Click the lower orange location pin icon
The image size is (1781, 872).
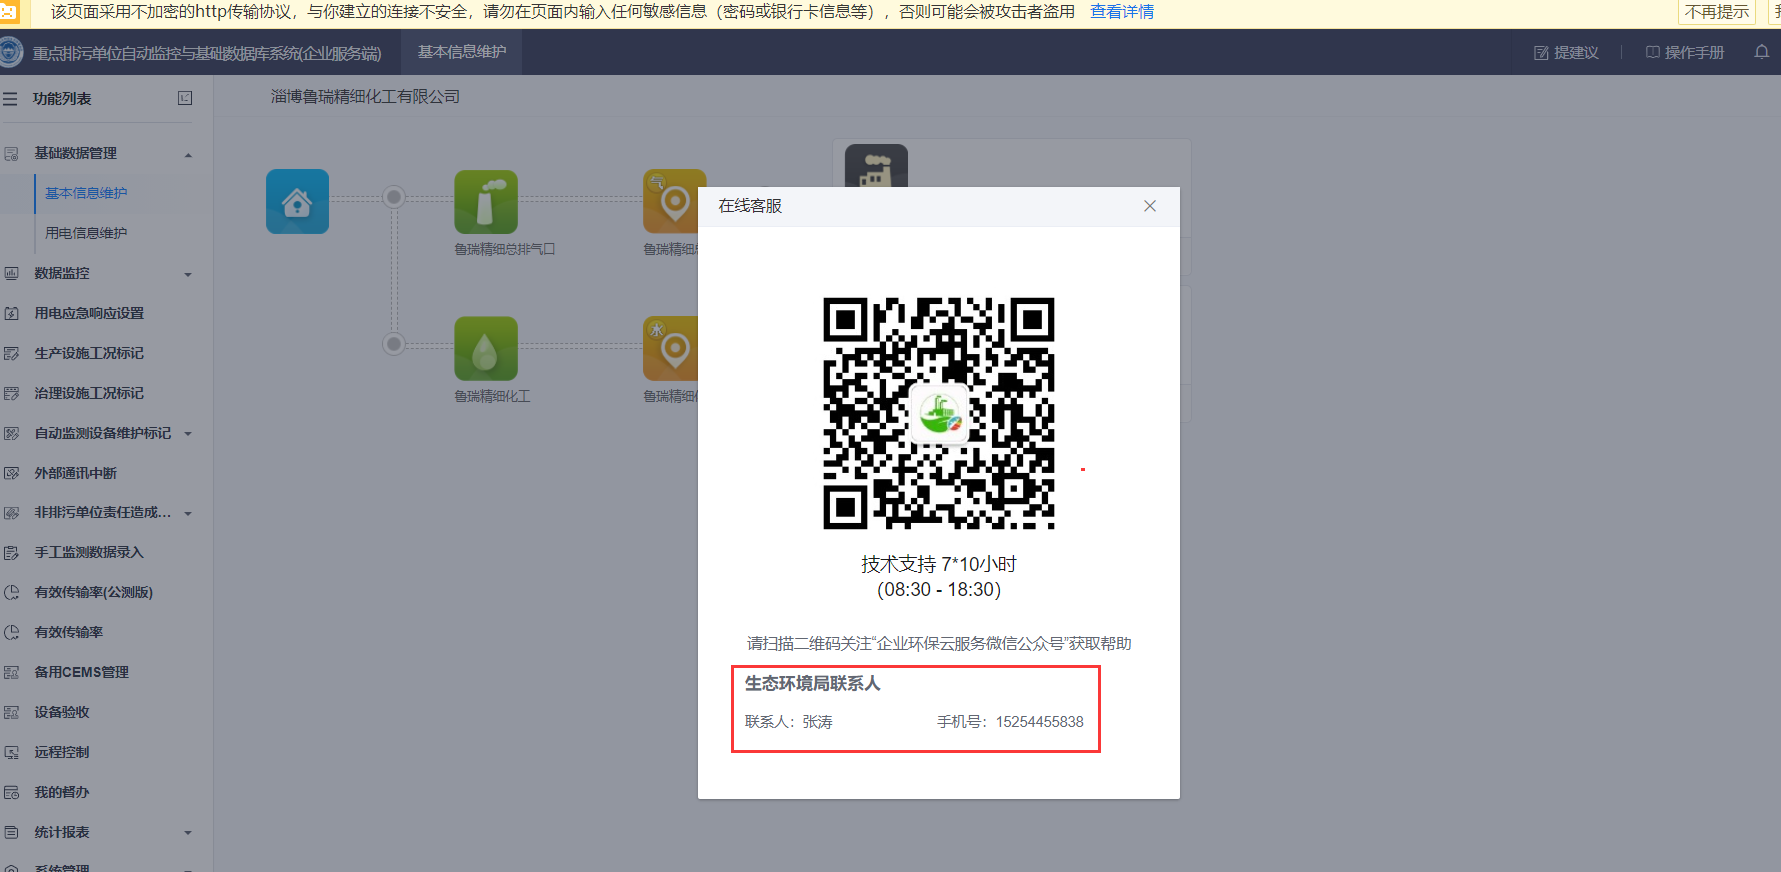(x=671, y=348)
